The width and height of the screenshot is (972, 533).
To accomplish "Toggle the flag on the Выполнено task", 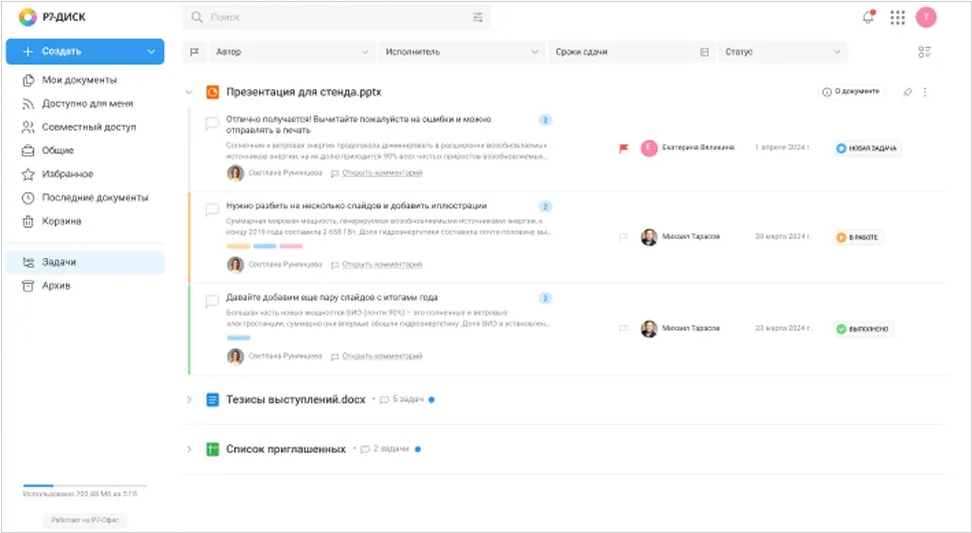I will tap(624, 328).
